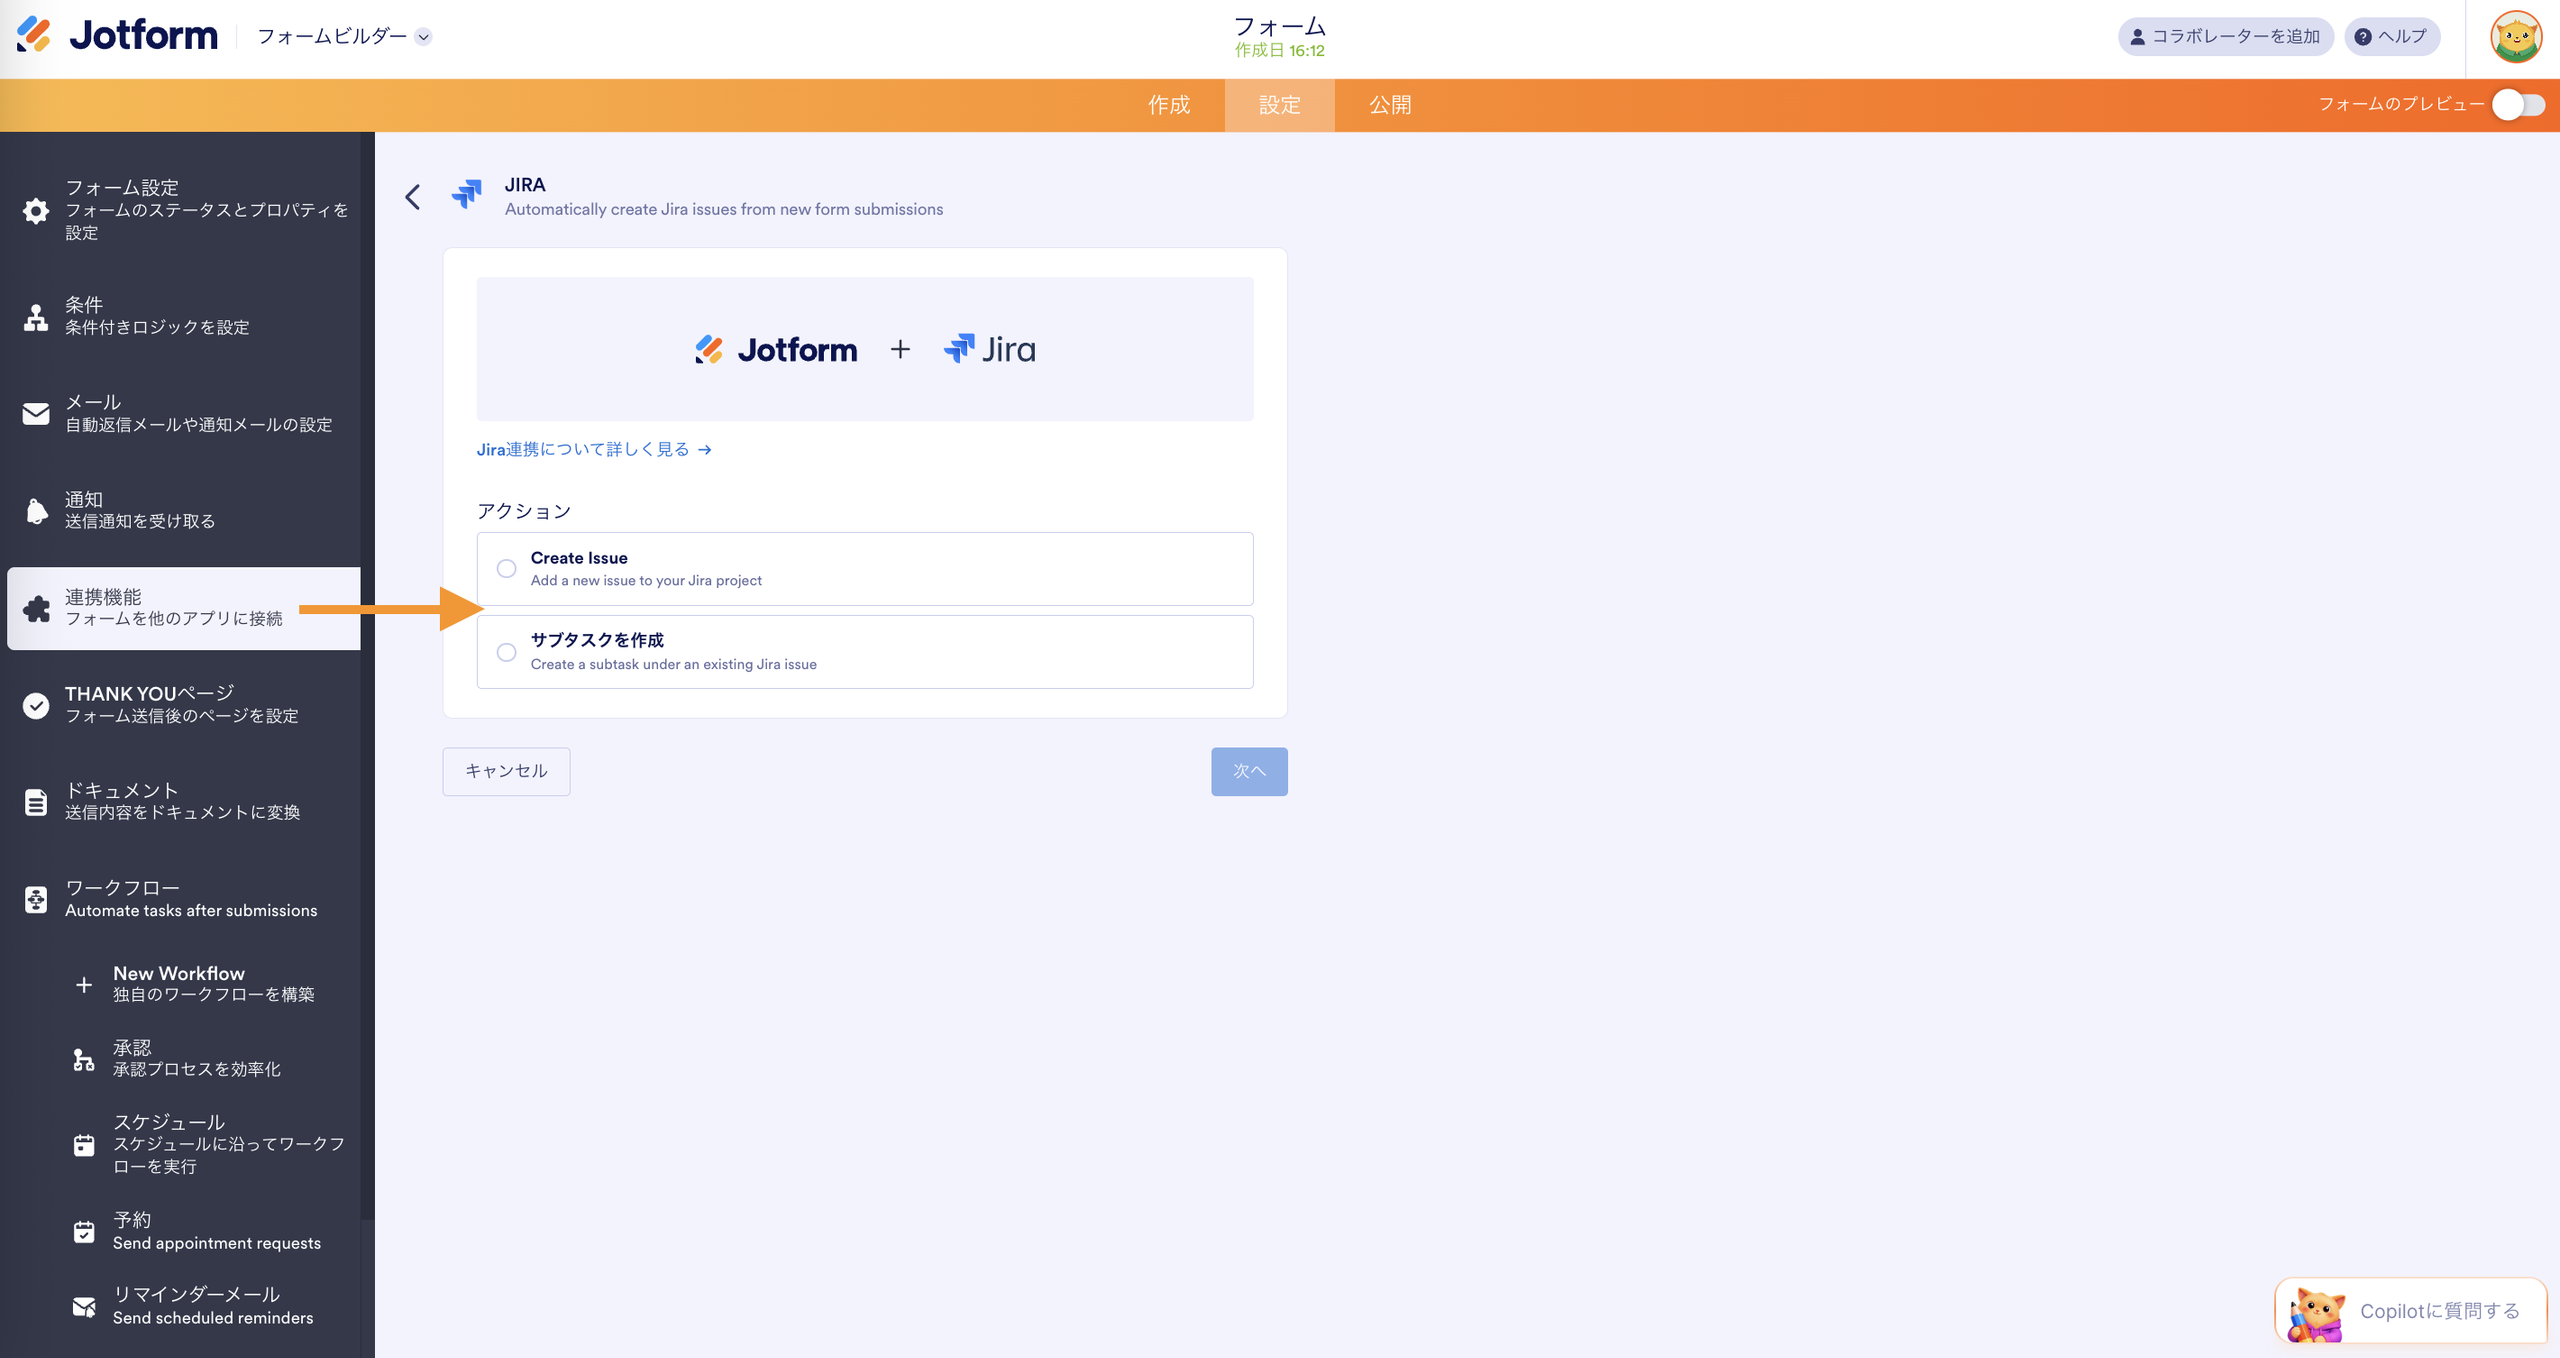Select the サブタスクを作成 radio button
The width and height of the screenshot is (2560, 1358).
point(507,652)
